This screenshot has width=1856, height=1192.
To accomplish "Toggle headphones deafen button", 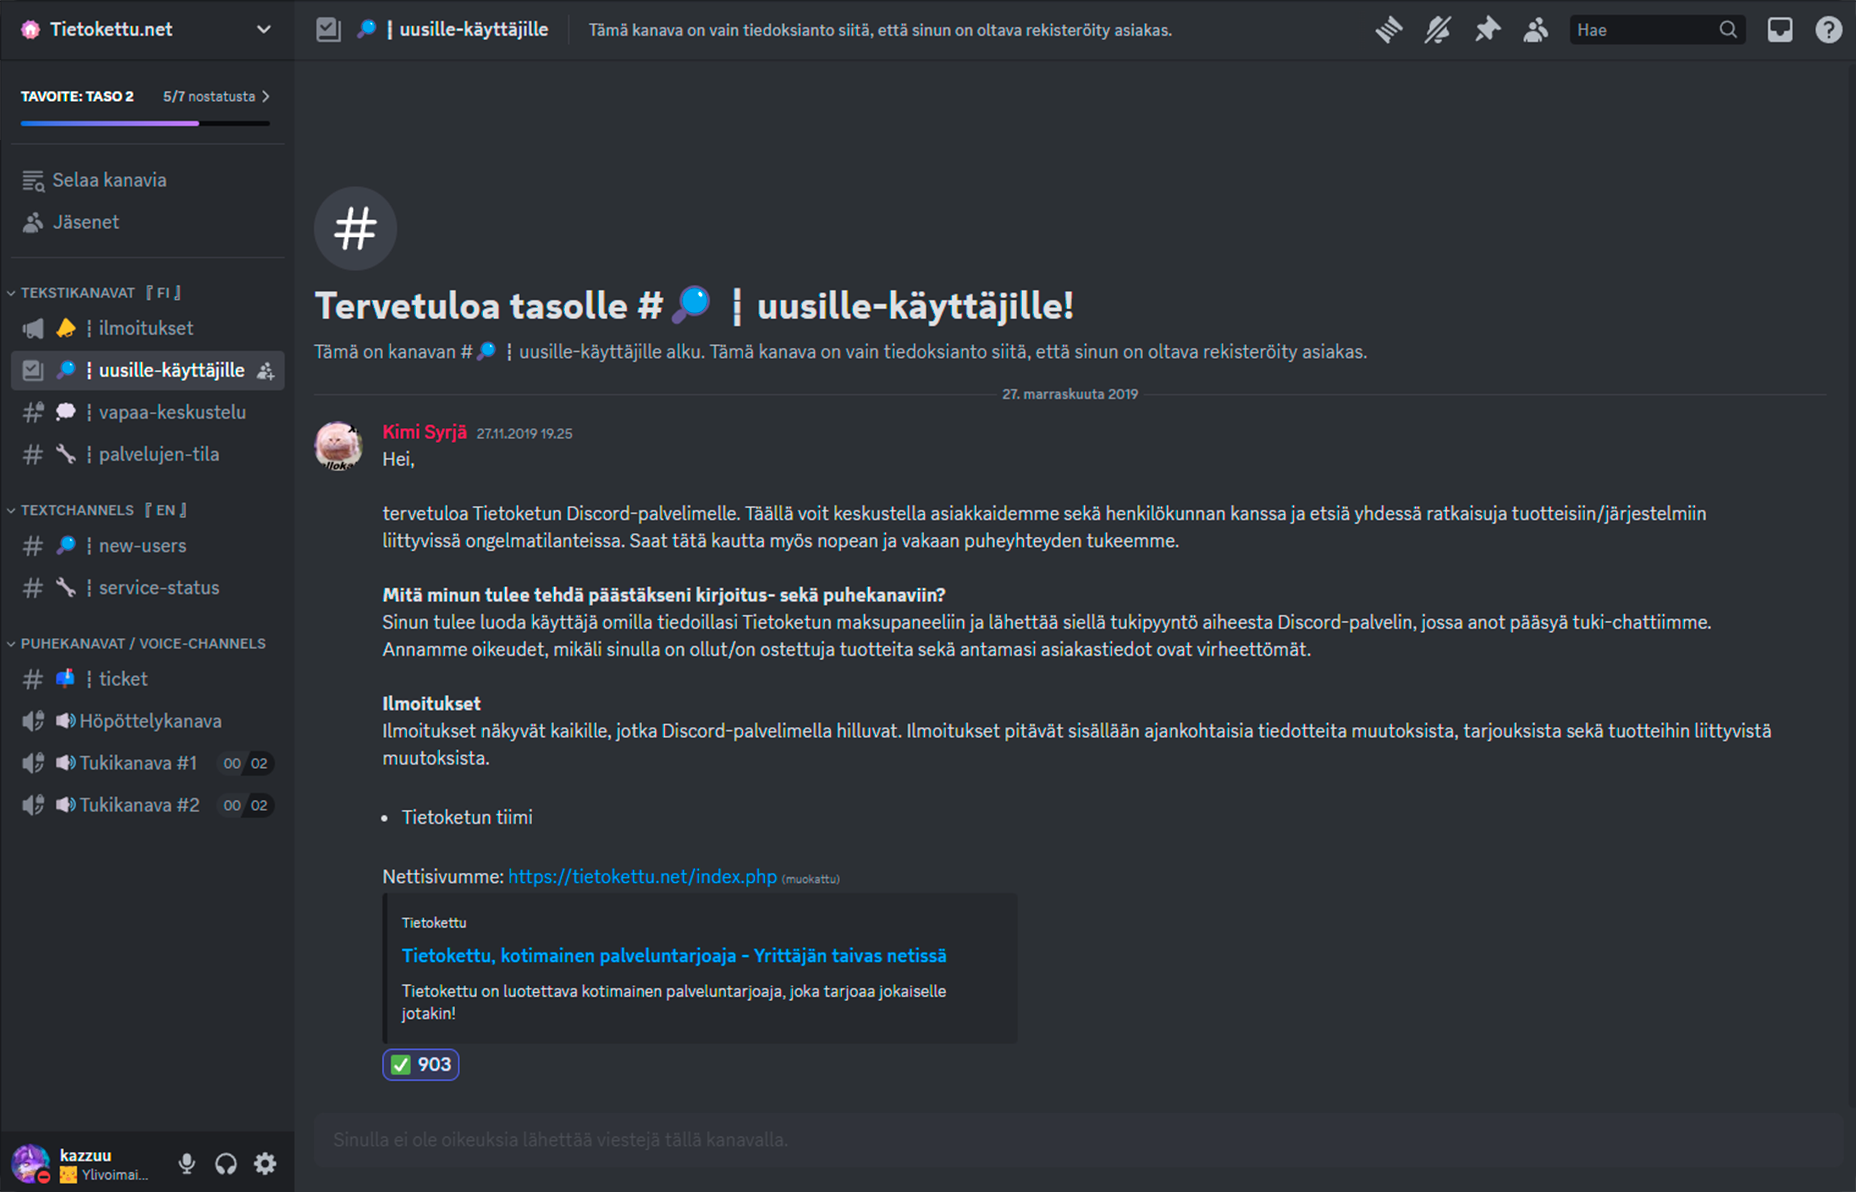I will tap(226, 1163).
